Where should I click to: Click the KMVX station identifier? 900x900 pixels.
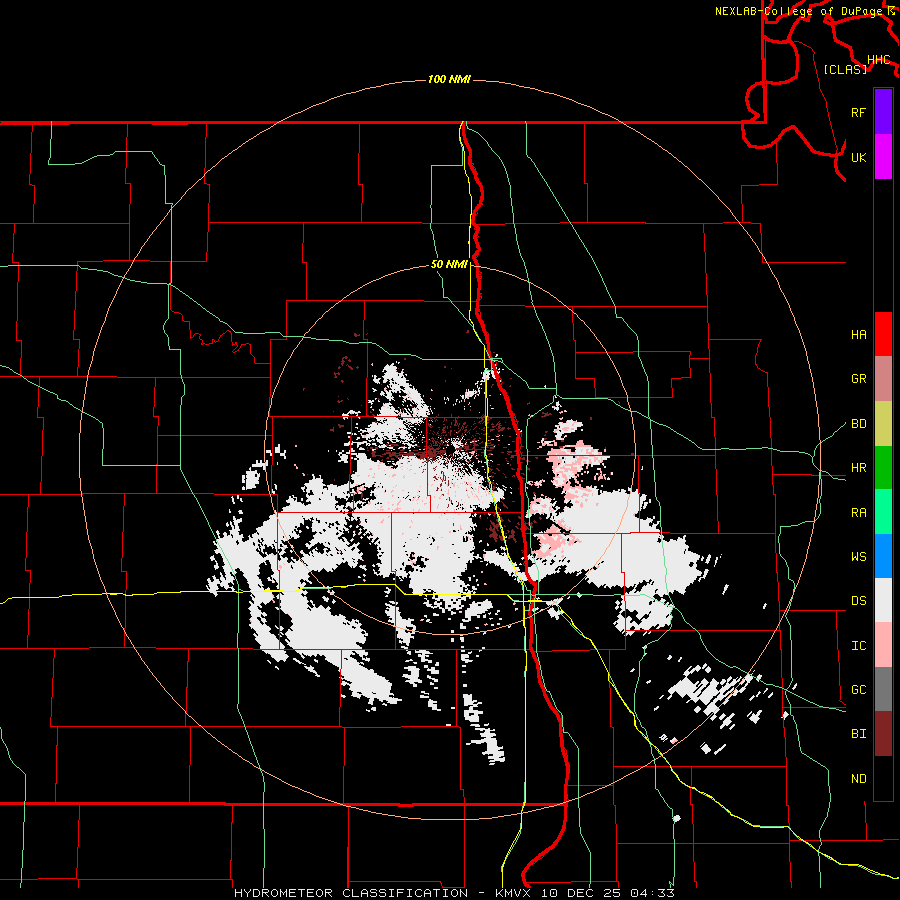click(514, 893)
